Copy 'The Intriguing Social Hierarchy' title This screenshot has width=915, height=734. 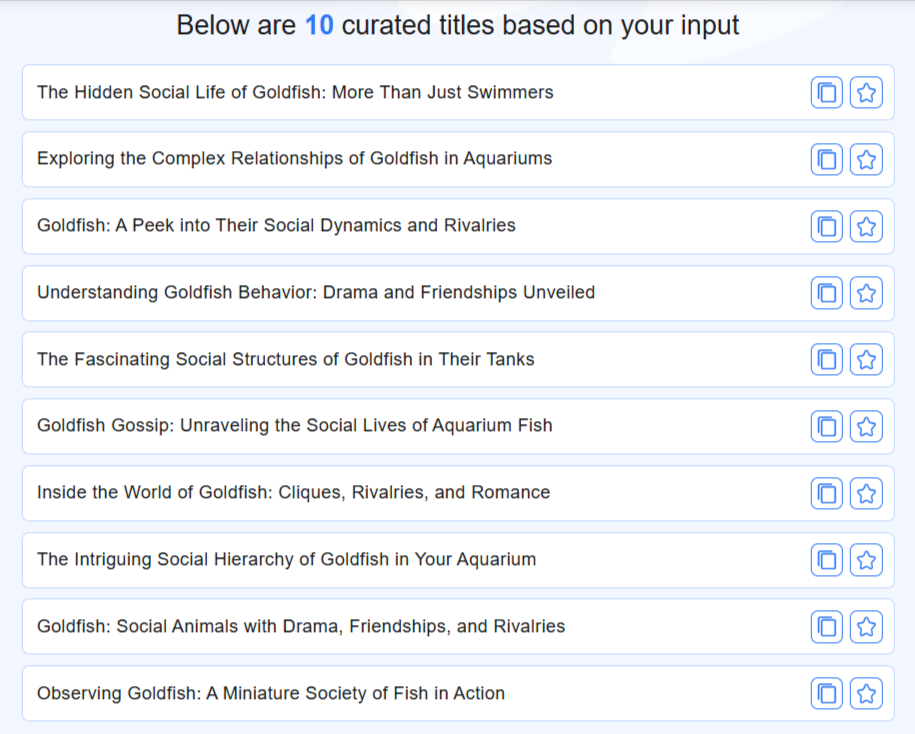click(826, 560)
